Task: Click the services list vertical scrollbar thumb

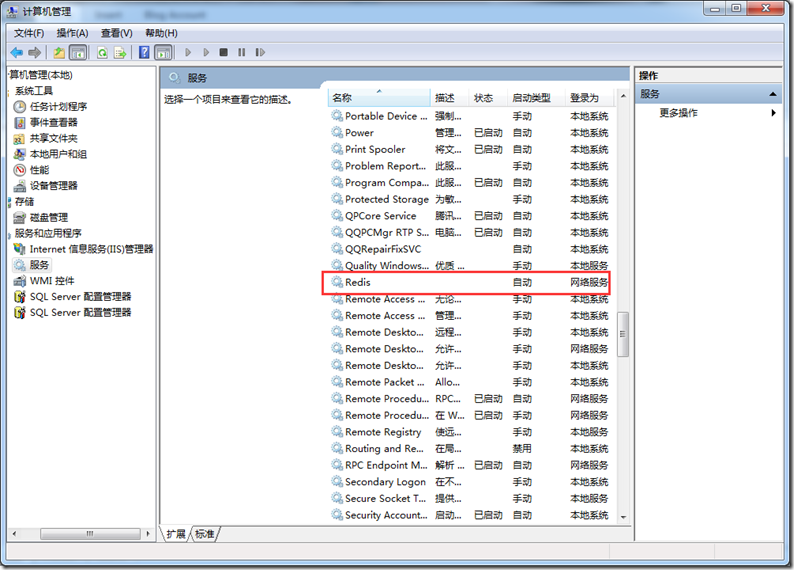Action: (623, 334)
